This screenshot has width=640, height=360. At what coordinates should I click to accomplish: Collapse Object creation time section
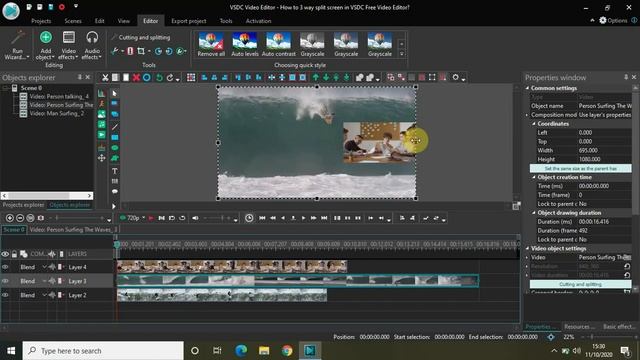[x=534, y=177]
